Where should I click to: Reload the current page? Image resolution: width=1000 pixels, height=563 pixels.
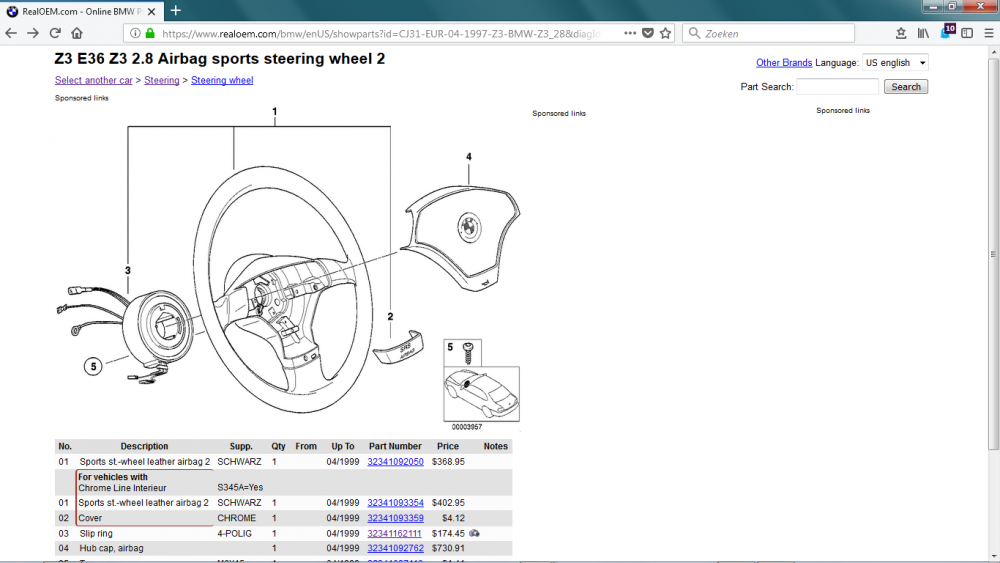click(x=55, y=33)
